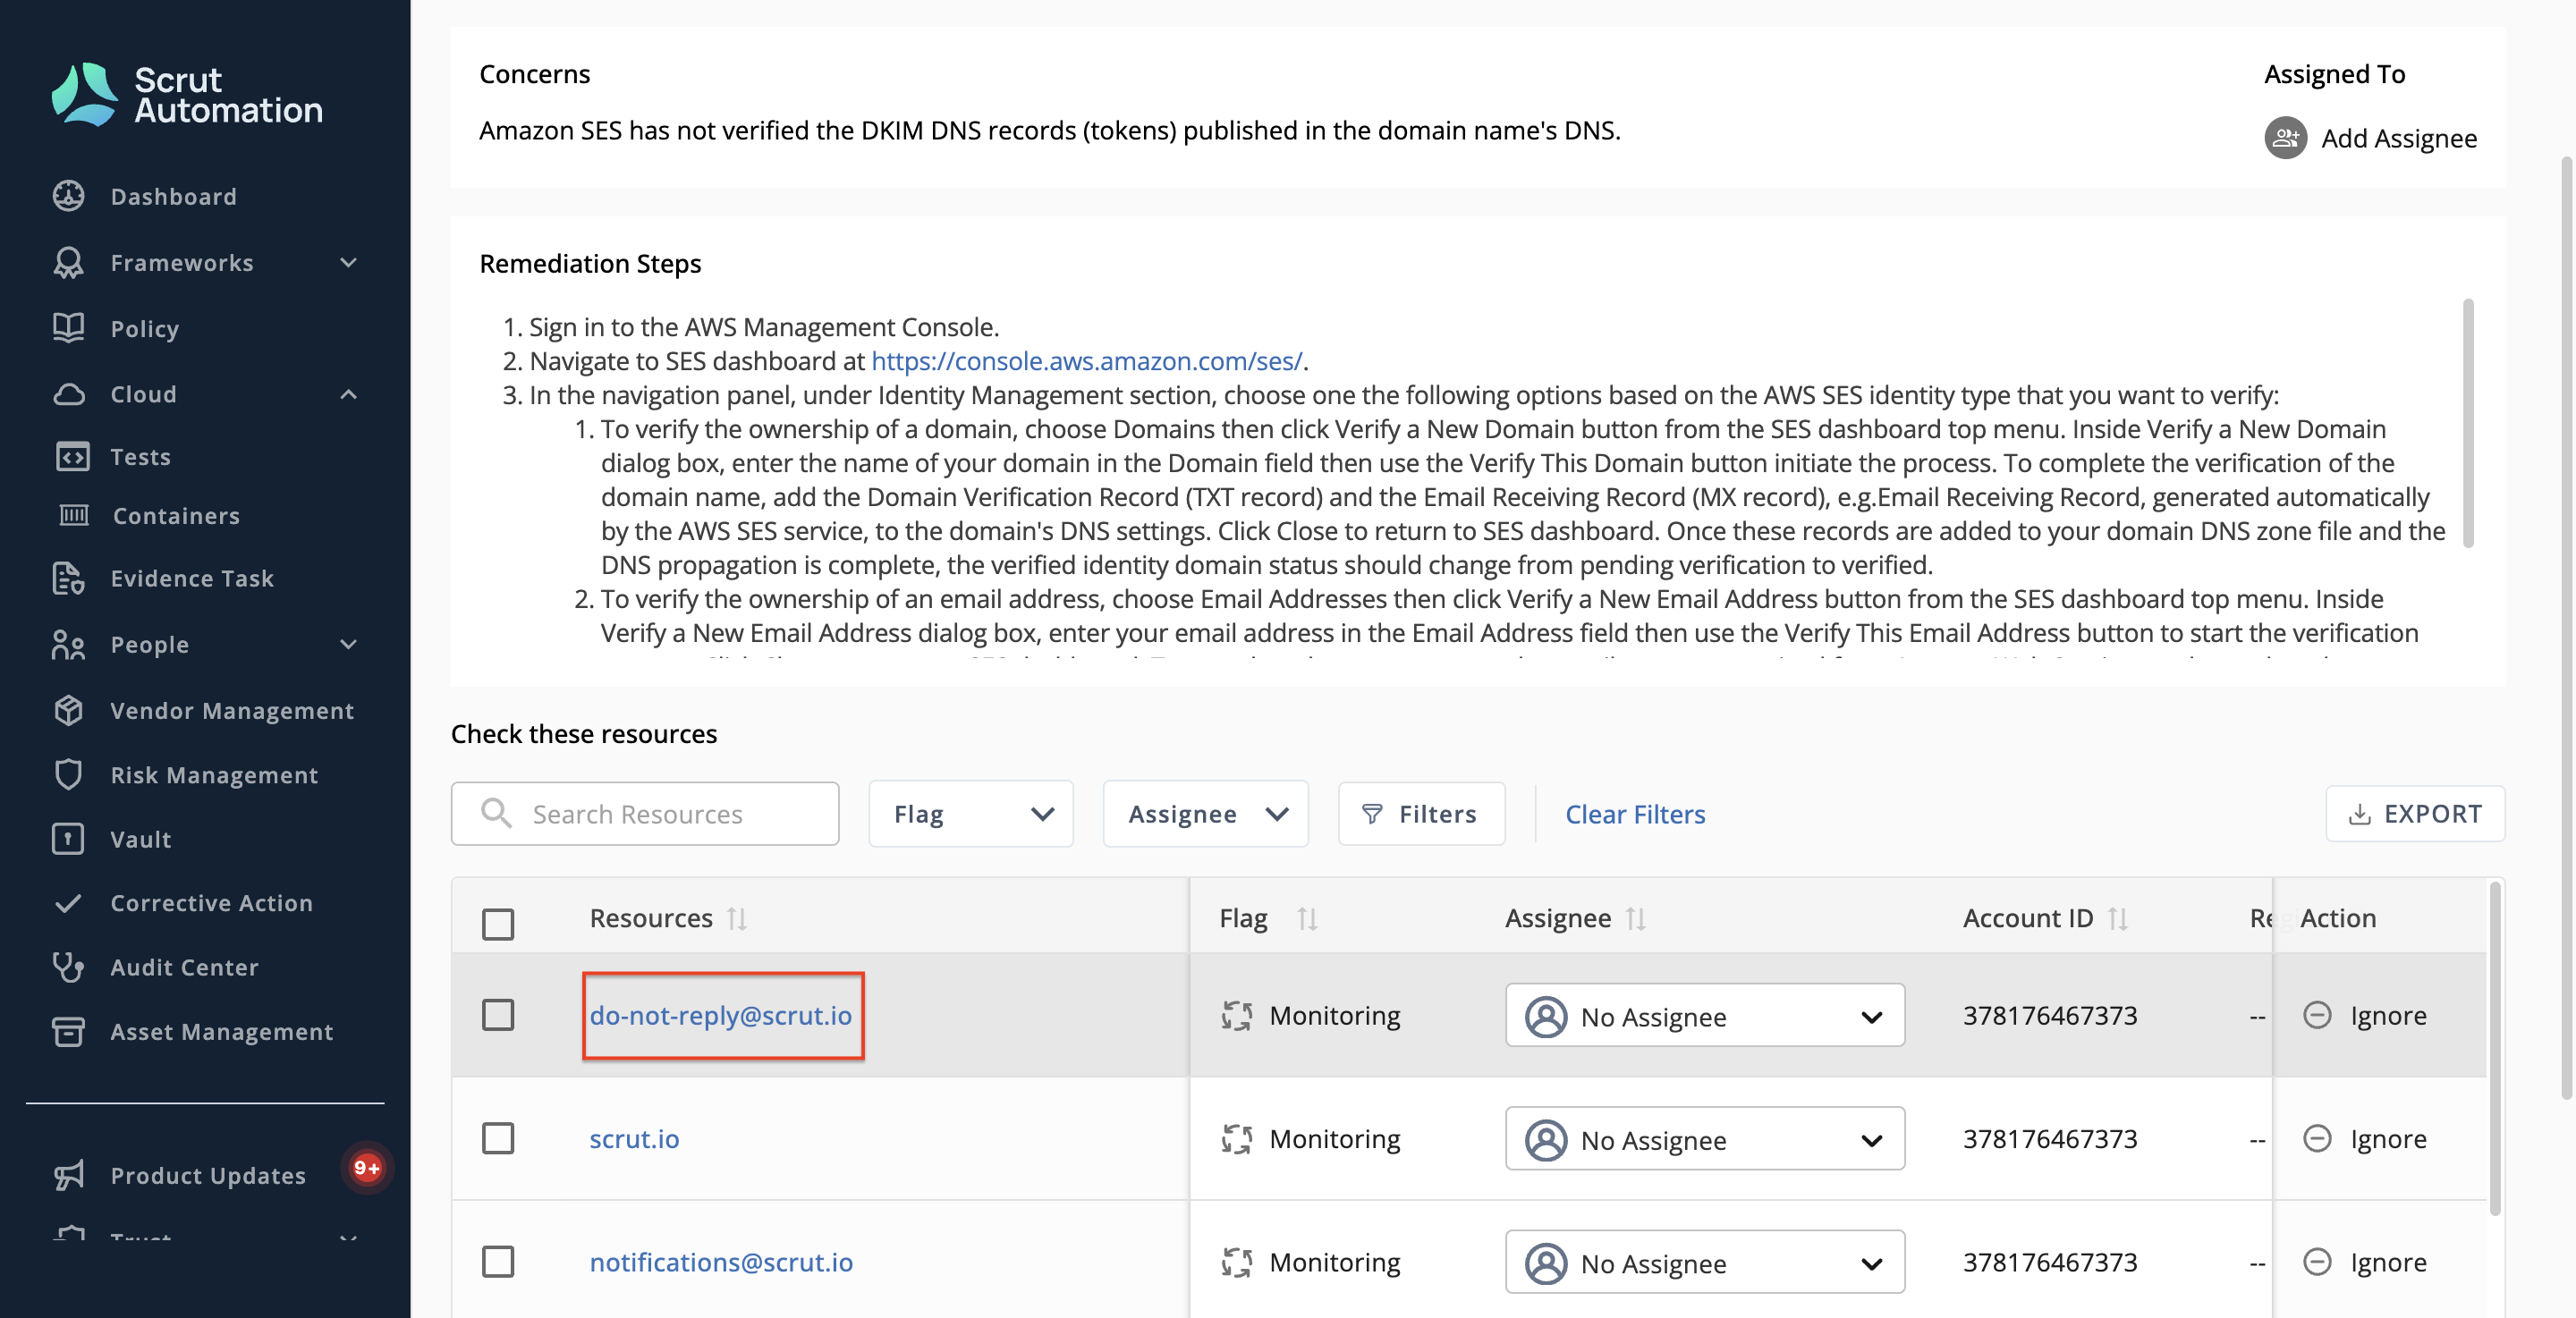
Task: Click the Ignore icon for do-not-reply@scrut.io
Action: click(x=2317, y=1015)
